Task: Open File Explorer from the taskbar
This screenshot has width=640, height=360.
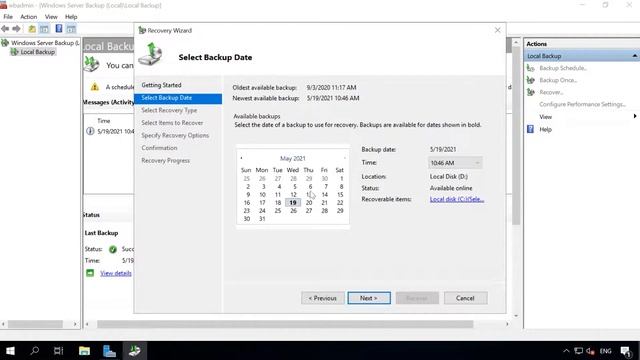Action: (x=84, y=351)
